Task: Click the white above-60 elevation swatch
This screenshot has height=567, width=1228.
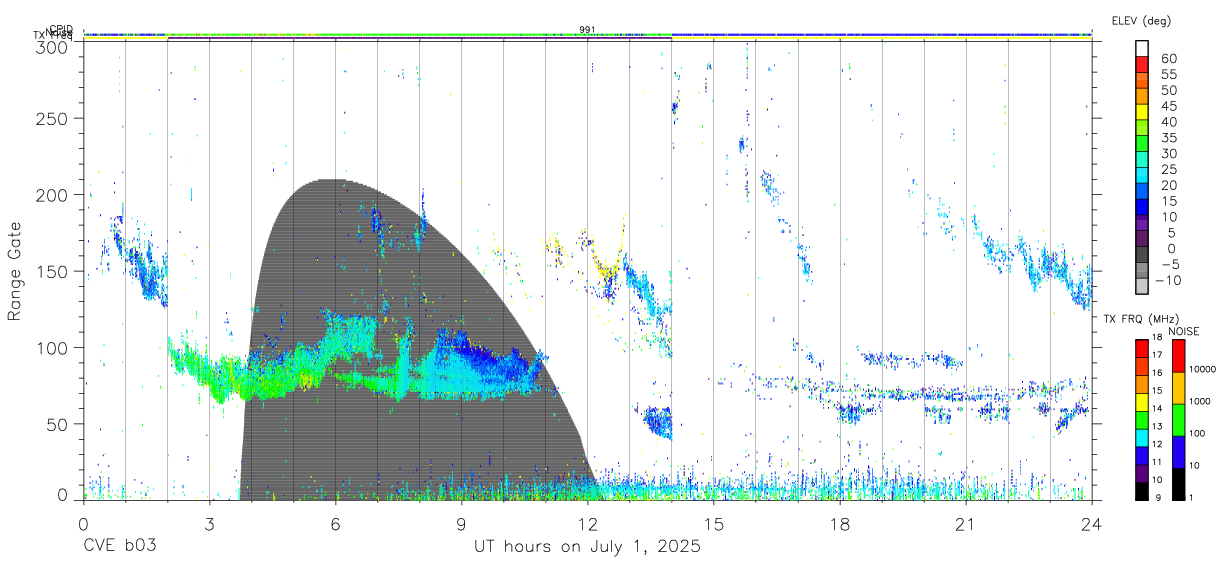Action: click(1142, 47)
